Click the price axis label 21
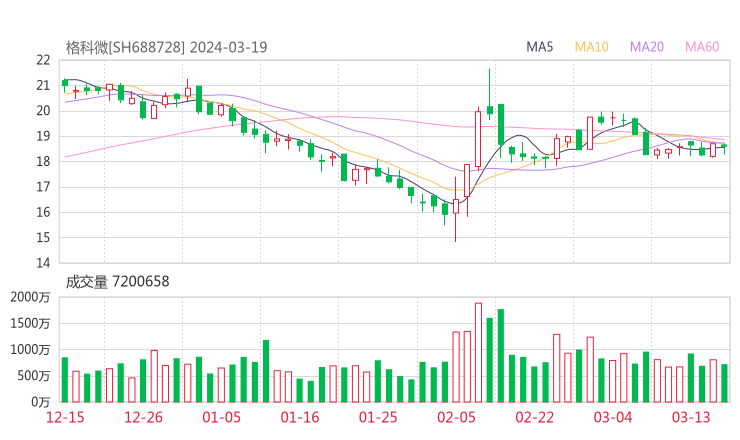Screen dimensions: 740x440 tap(43, 85)
